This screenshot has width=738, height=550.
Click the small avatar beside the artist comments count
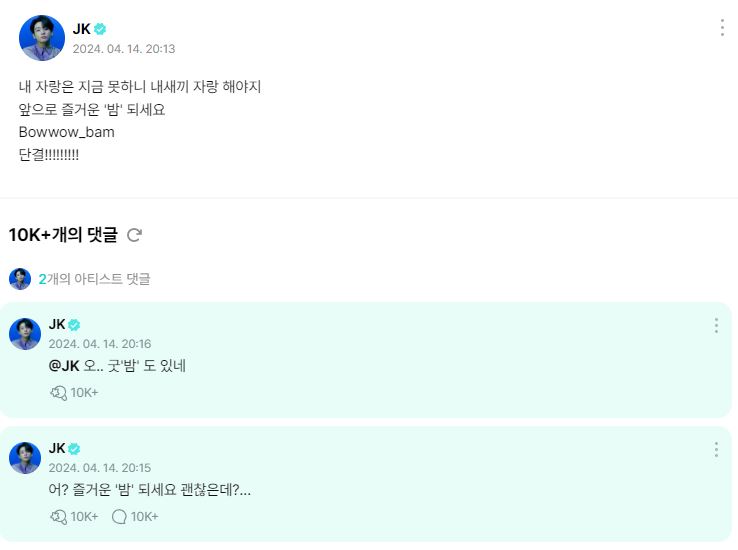click(x=20, y=279)
